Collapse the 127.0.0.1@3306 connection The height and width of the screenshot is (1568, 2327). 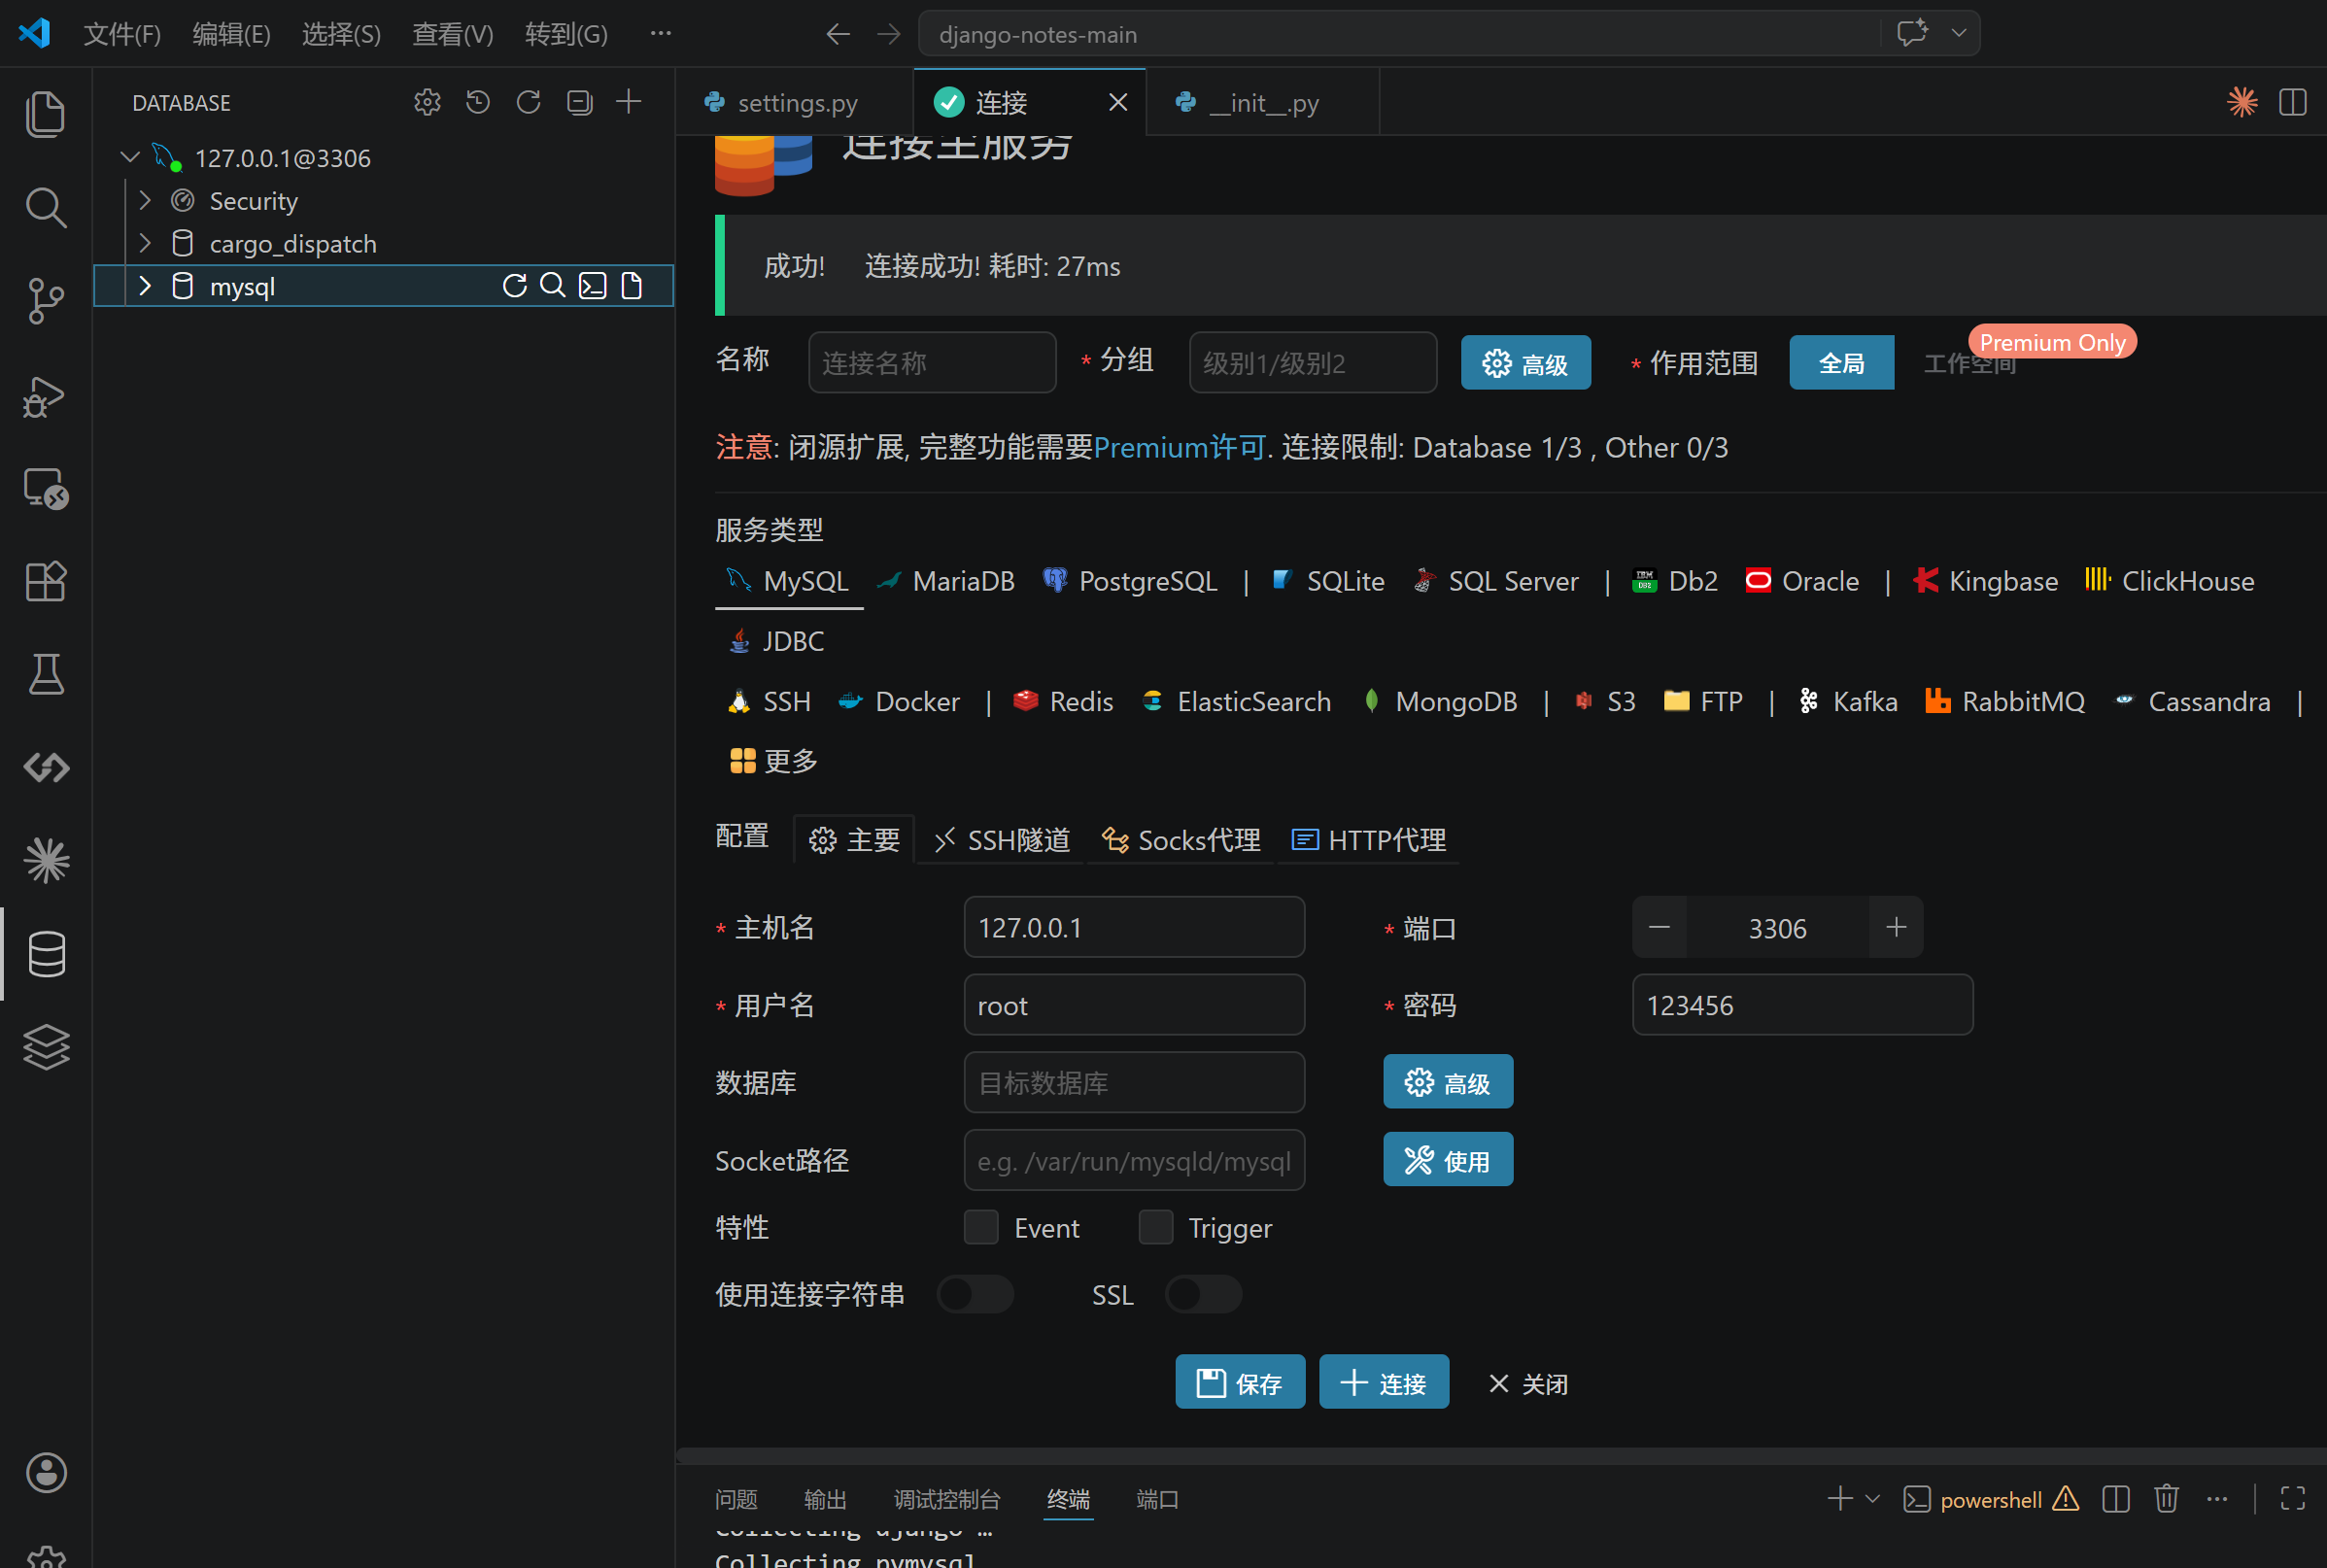[130, 158]
